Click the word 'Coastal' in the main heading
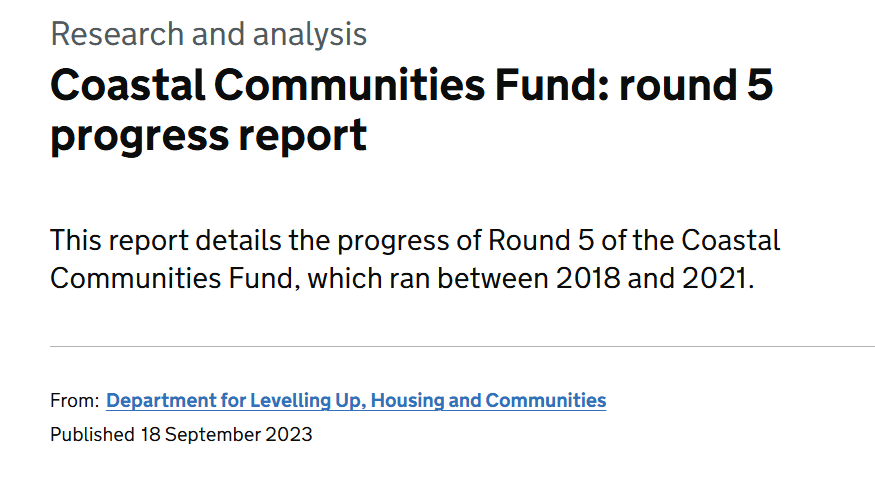The width and height of the screenshot is (875, 487). pyautogui.click(x=128, y=85)
